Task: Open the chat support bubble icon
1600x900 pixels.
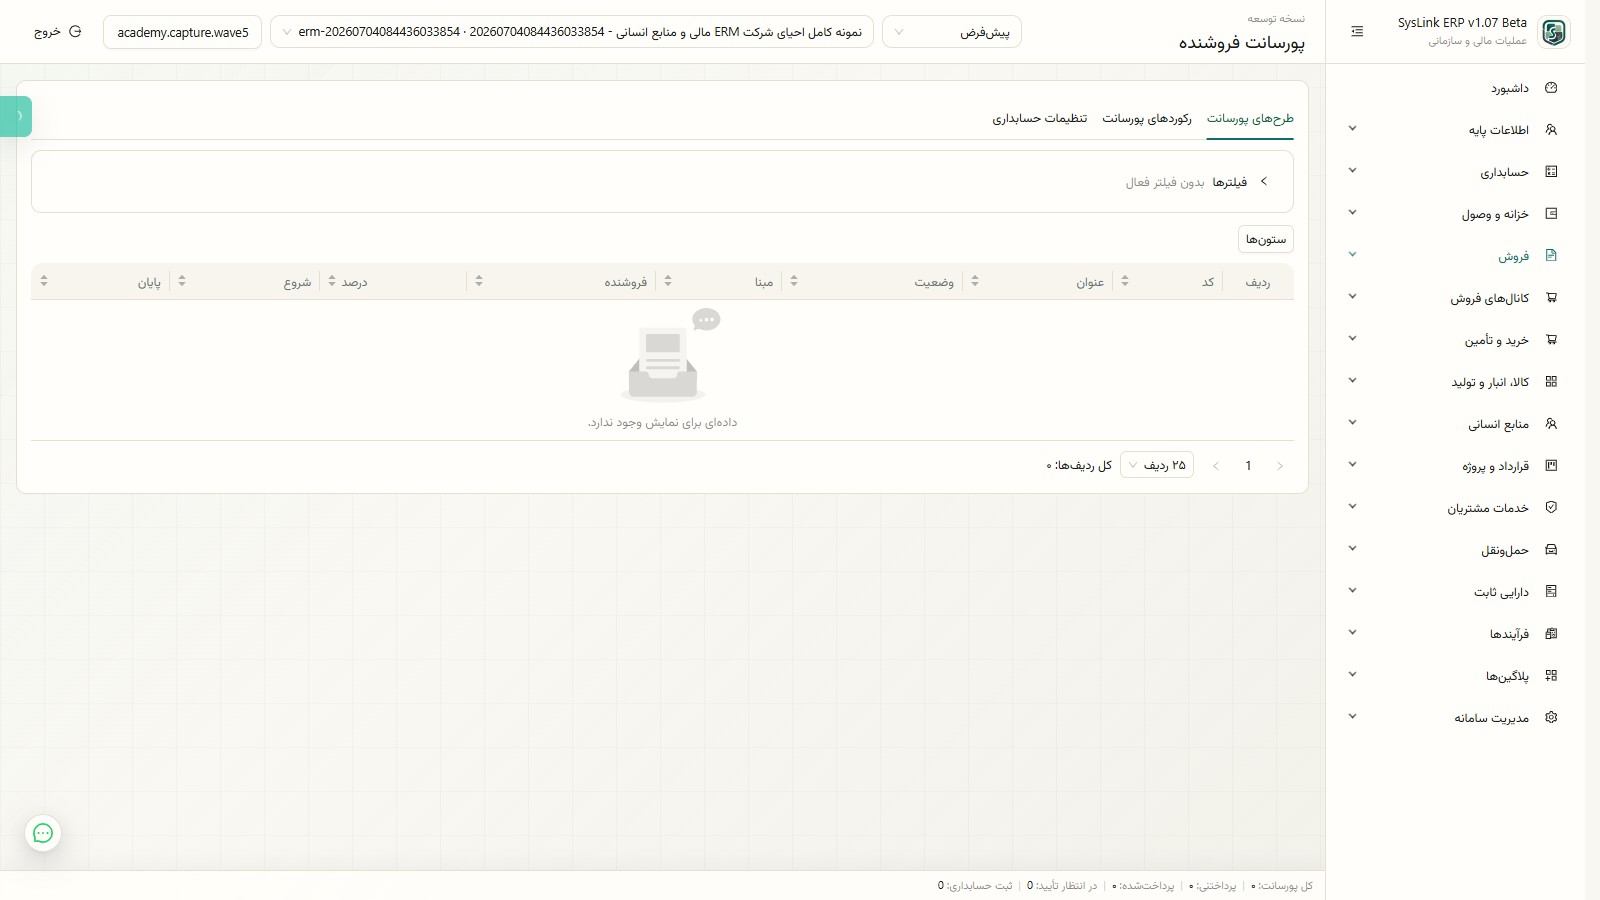Action: click(x=43, y=833)
